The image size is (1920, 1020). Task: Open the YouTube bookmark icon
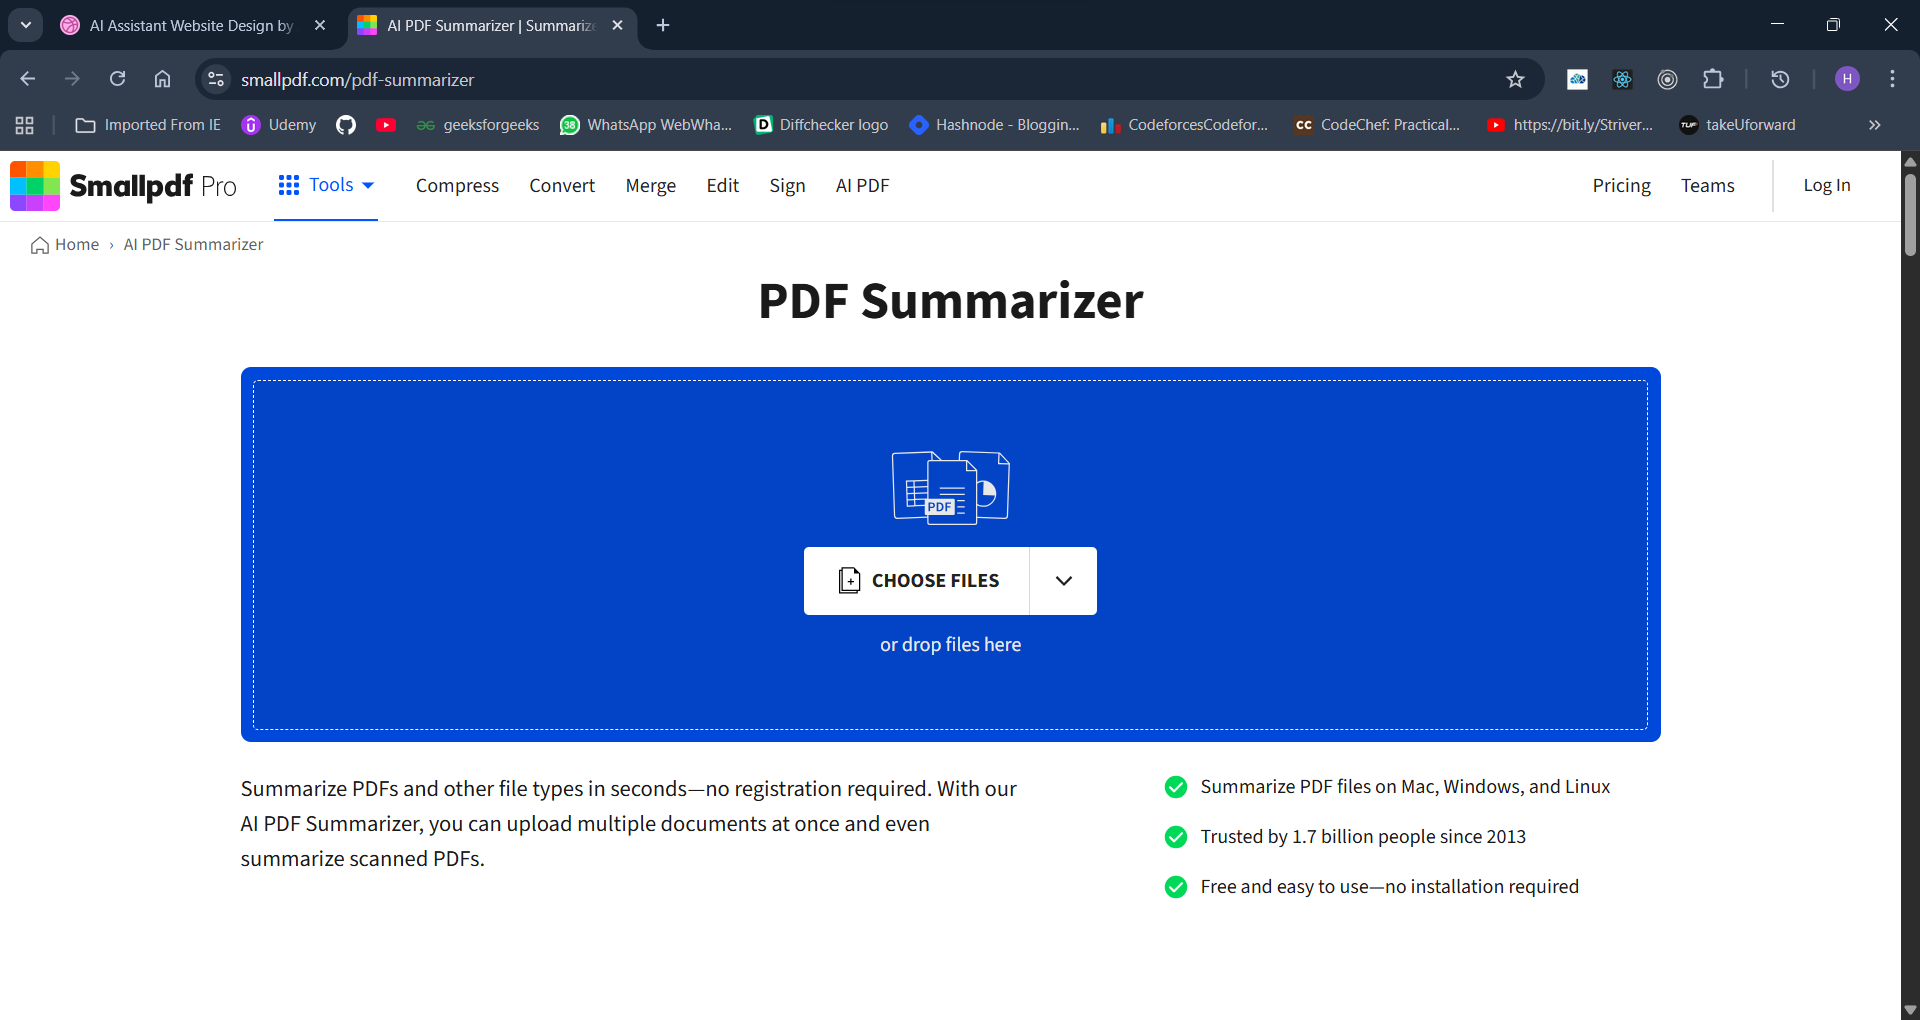point(386,125)
